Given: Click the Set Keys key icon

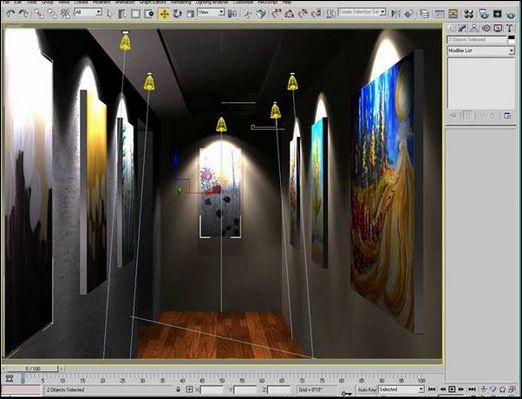Looking at the screenshot, I should pyautogui.click(x=346, y=393).
